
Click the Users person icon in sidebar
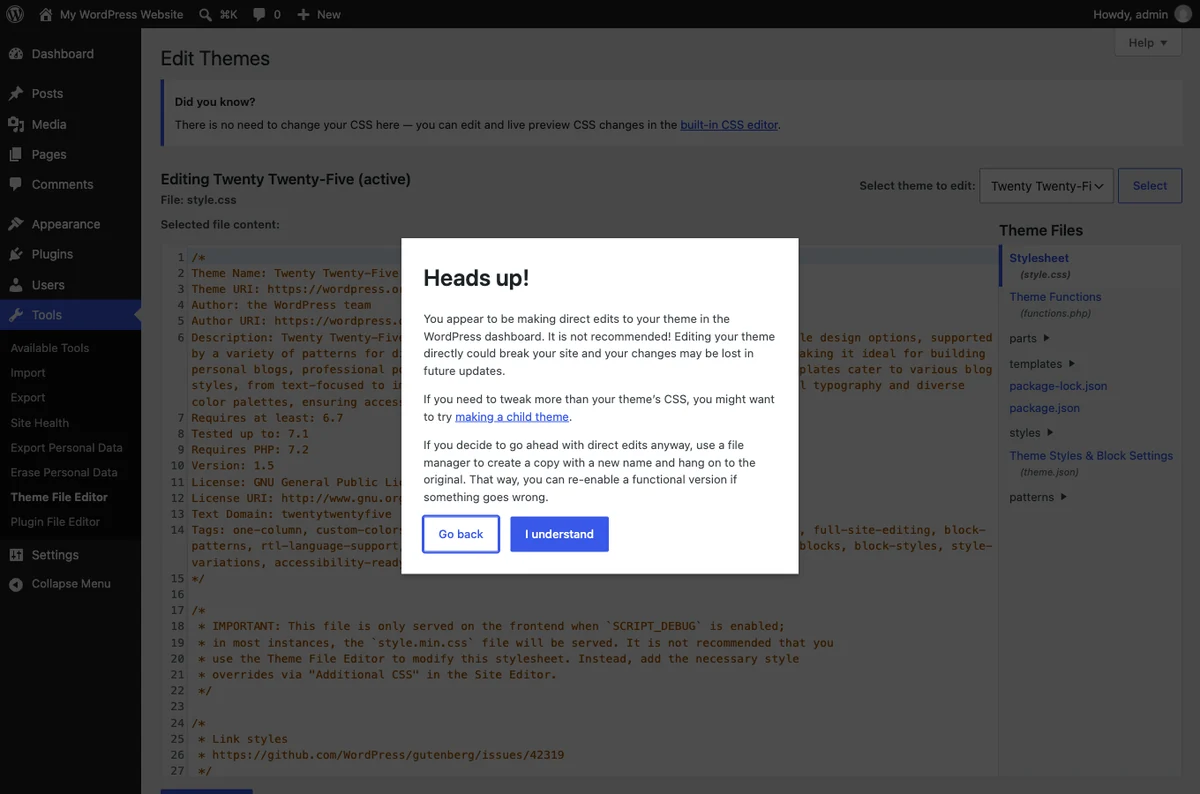(16, 284)
